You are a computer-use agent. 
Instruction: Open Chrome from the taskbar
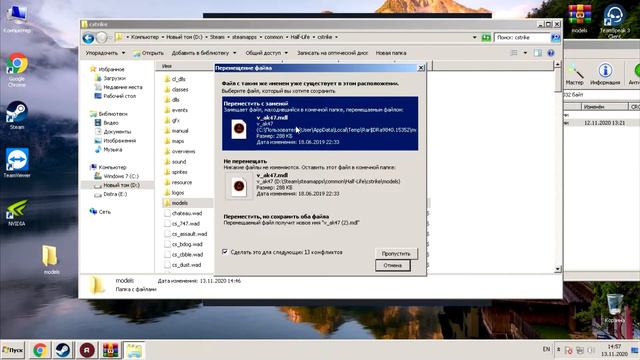pyautogui.click(x=40, y=350)
